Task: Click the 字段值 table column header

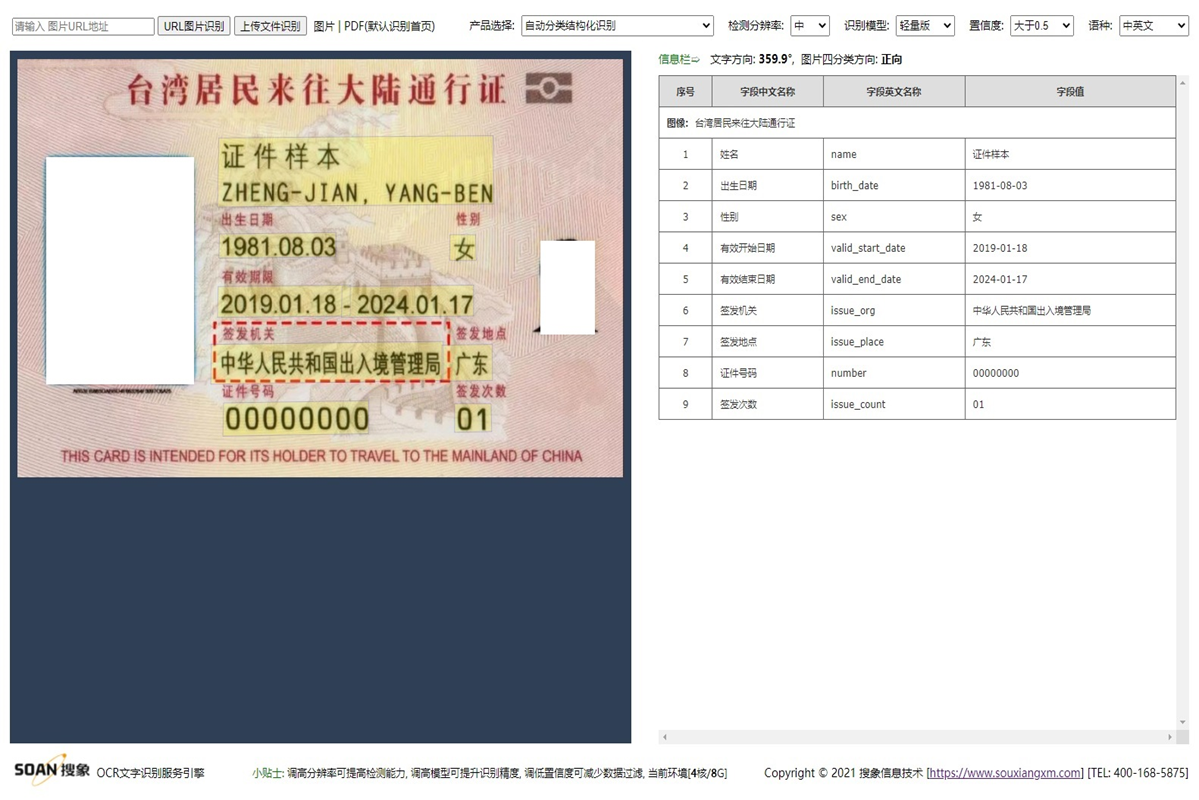Action: (1069, 91)
